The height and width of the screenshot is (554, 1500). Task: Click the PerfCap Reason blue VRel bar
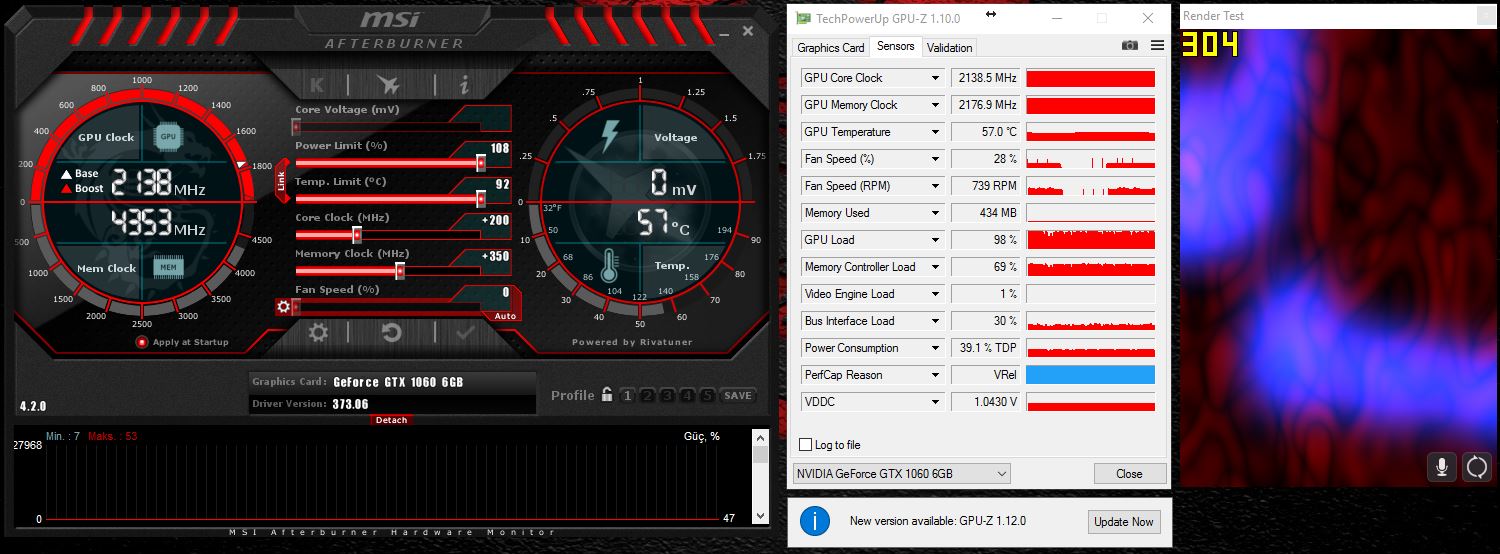(1090, 375)
